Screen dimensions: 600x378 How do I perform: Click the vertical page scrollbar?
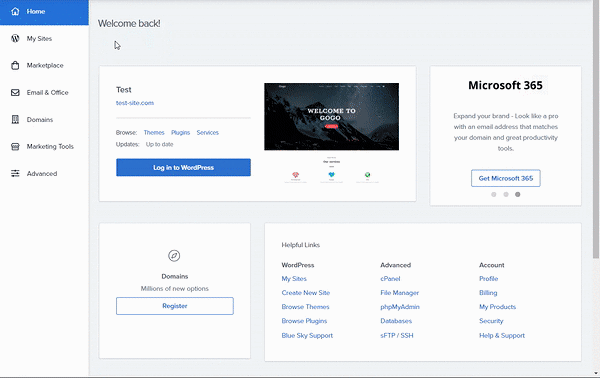point(596,129)
